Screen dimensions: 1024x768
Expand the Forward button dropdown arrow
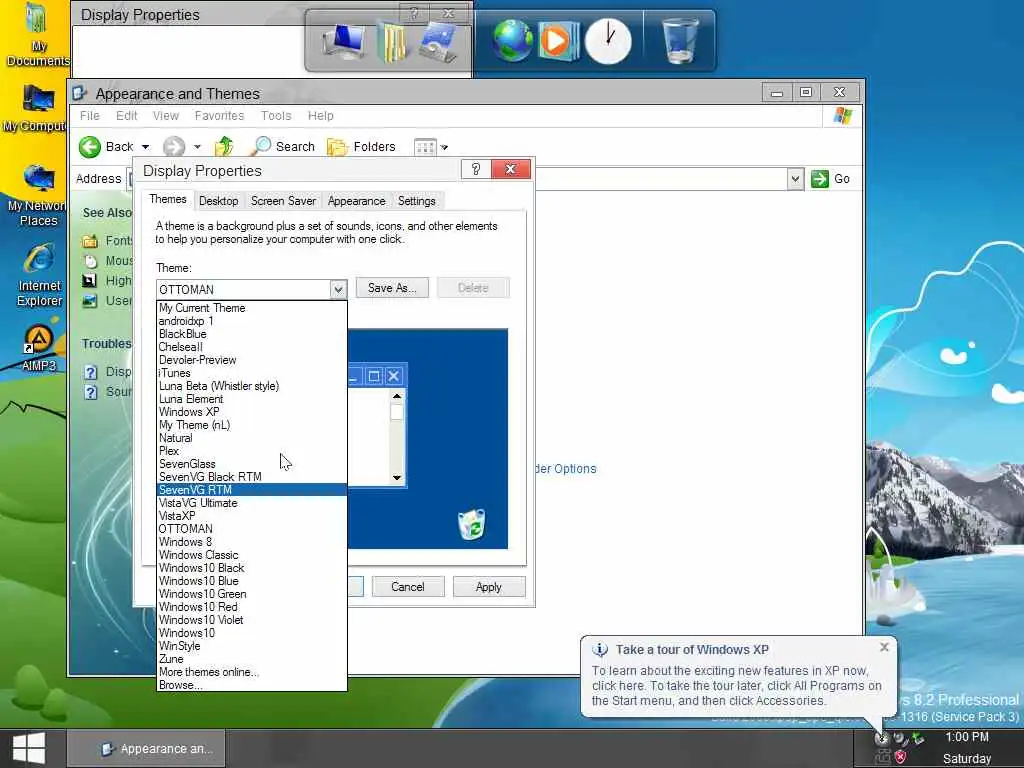197,147
